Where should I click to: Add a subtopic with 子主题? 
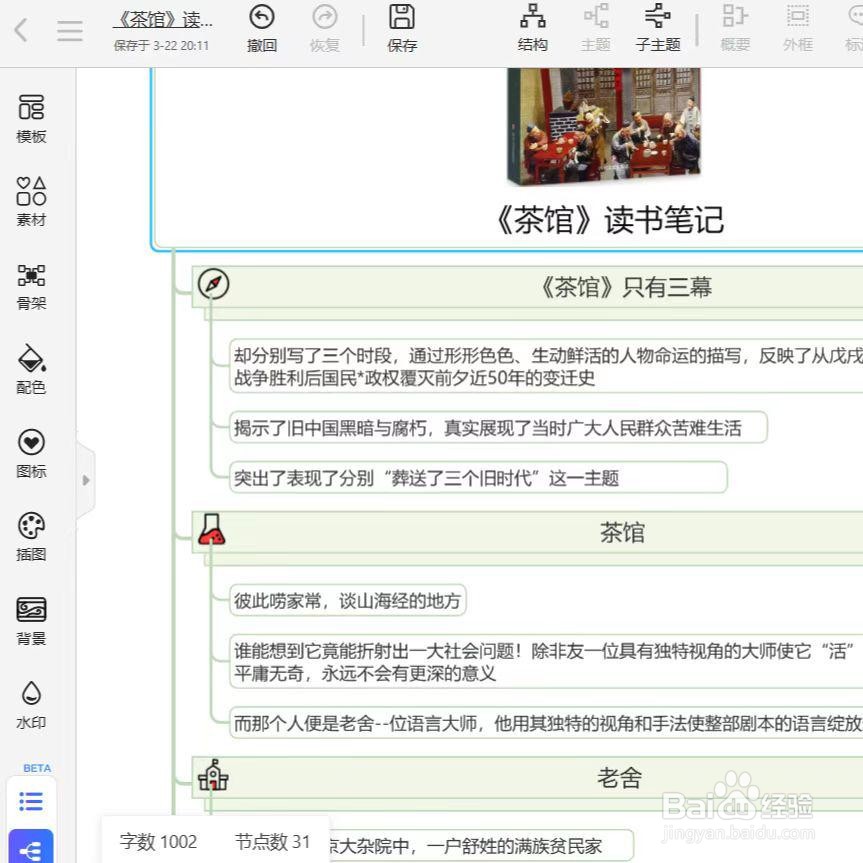click(658, 29)
